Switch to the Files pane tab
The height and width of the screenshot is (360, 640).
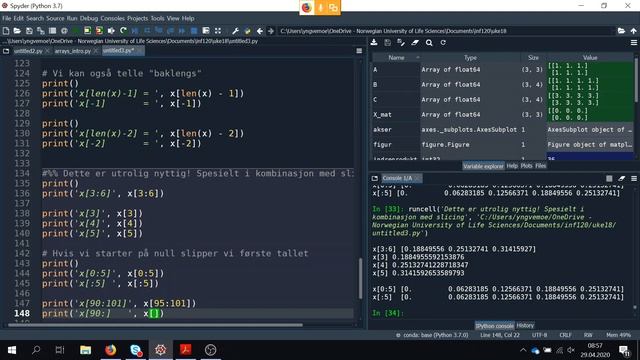540,166
